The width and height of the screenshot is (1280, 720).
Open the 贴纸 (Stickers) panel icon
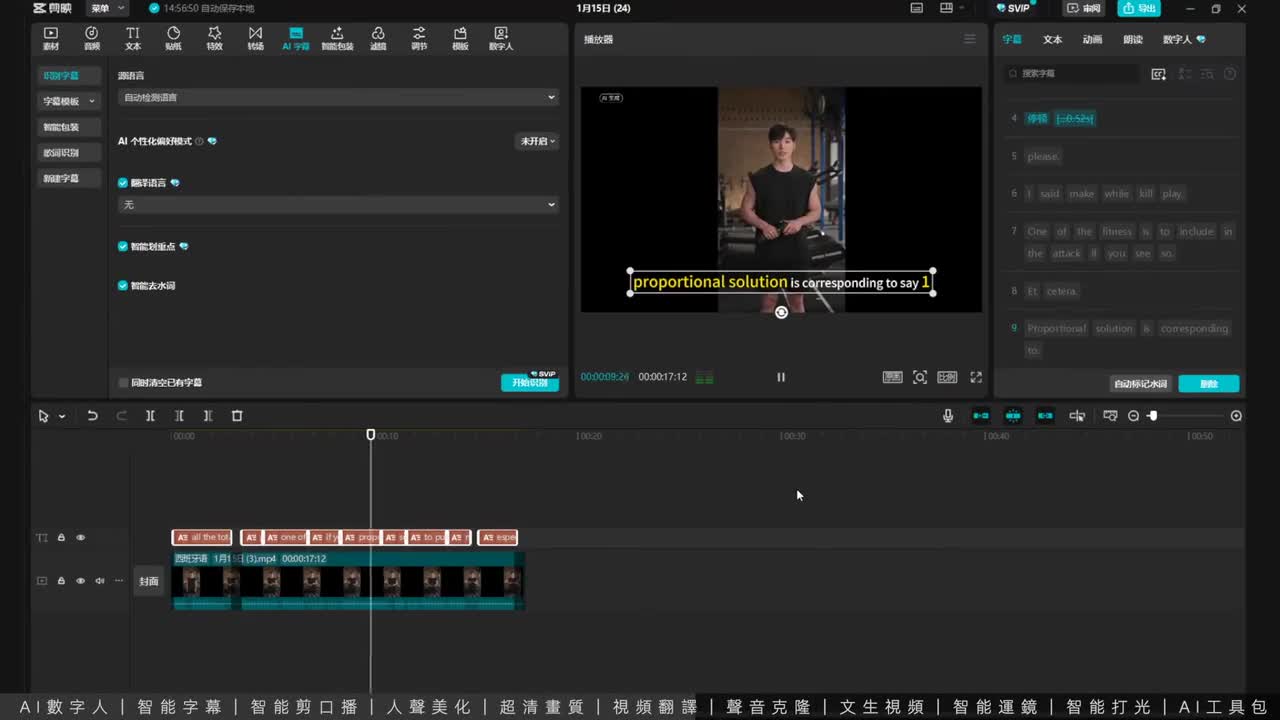pos(173,38)
